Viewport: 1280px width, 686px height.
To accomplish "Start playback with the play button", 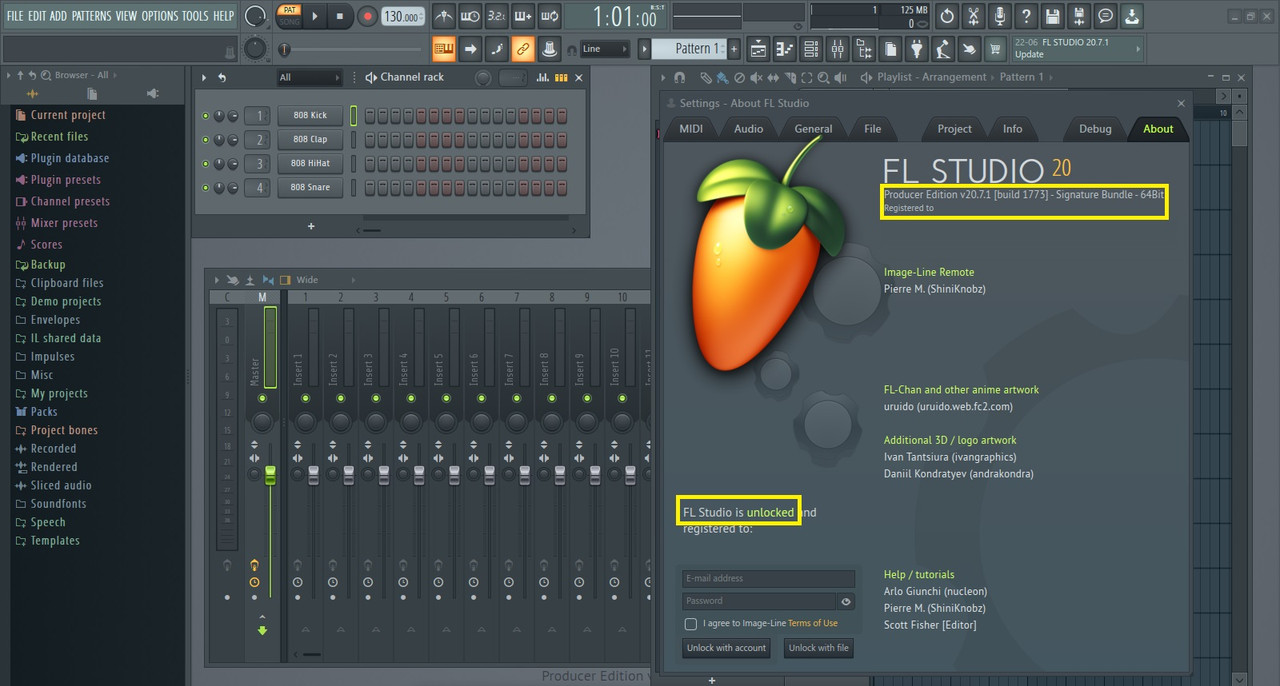I will pos(315,16).
